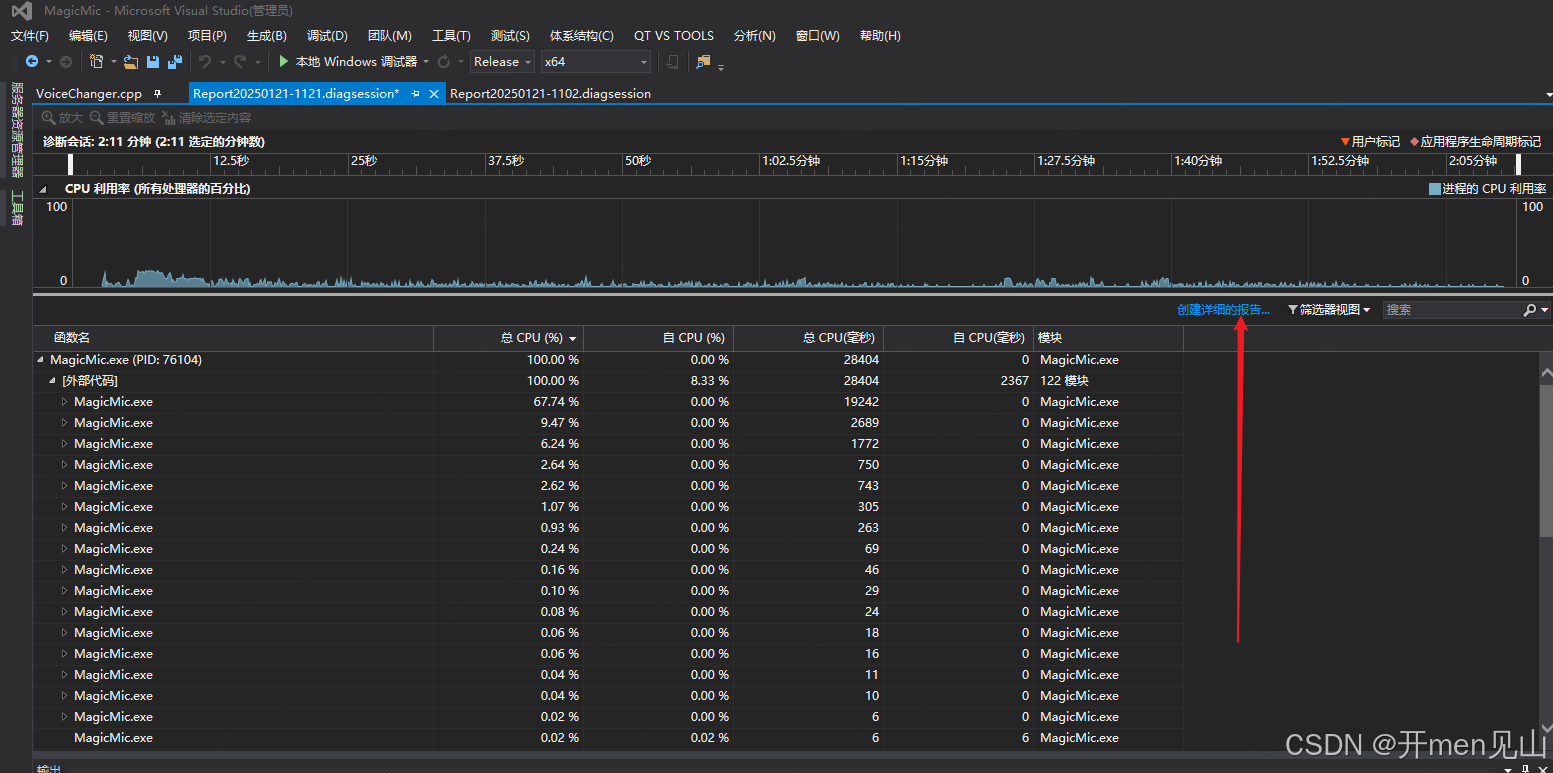Image resolution: width=1553 pixels, height=773 pixels.
Task: Pin the Report20250121-1121.diagsession tab
Action: (x=415, y=93)
